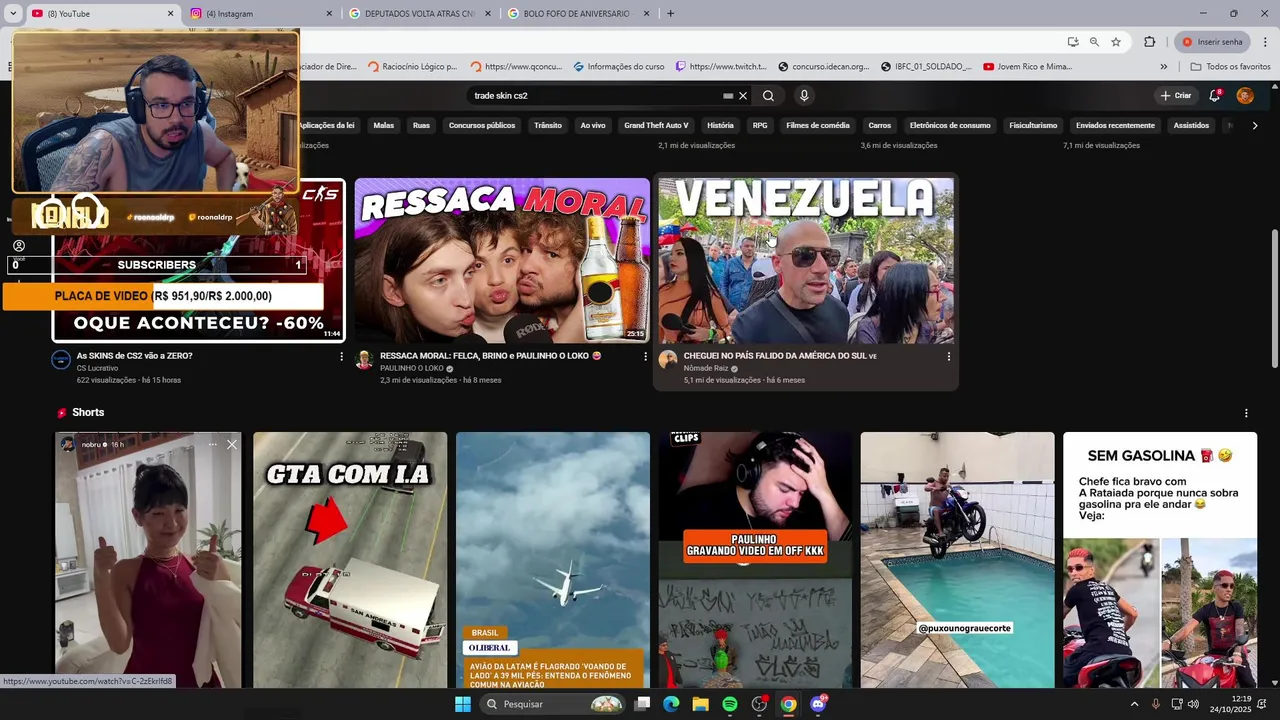Clear the YouTube search text with the X
Image resolution: width=1280 pixels, height=720 pixels.
(743, 96)
